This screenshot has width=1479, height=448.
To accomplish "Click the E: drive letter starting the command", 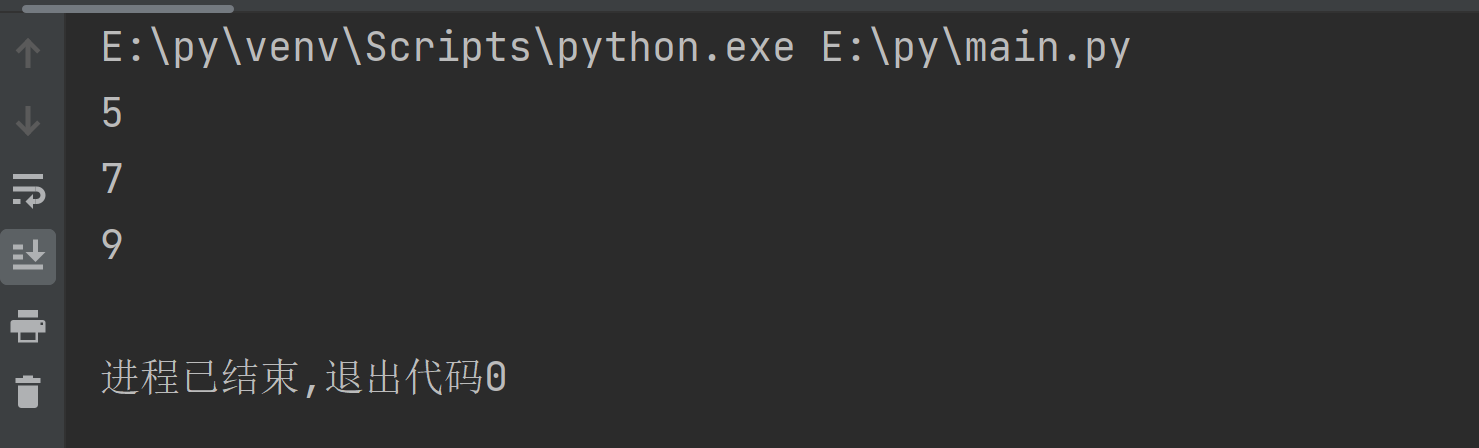I will 125,48.
